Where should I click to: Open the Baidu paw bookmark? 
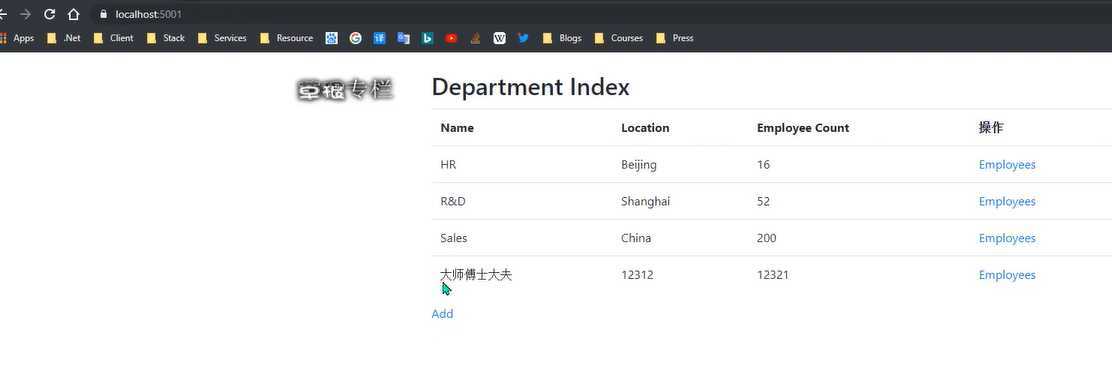tap(332, 38)
